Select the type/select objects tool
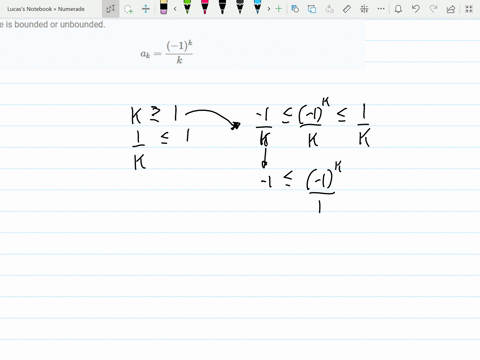This screenshot has height=360, width=480. (x=110, y=9)
